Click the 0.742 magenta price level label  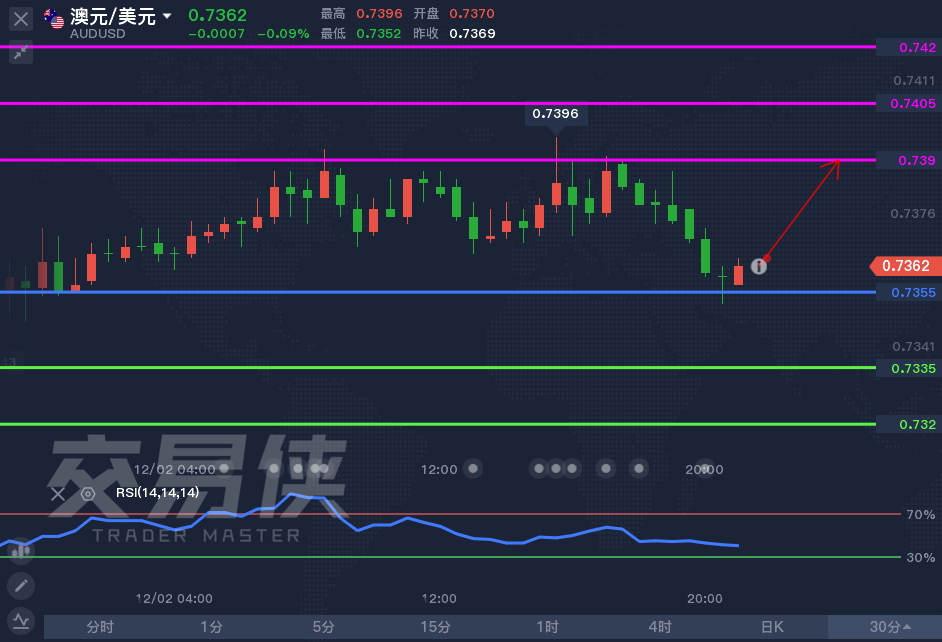(x=909, y=47)
